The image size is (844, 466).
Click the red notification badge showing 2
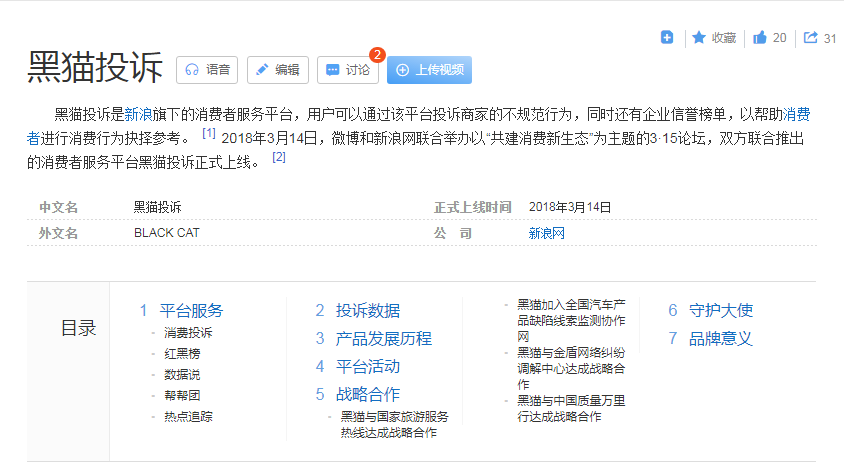377,54
